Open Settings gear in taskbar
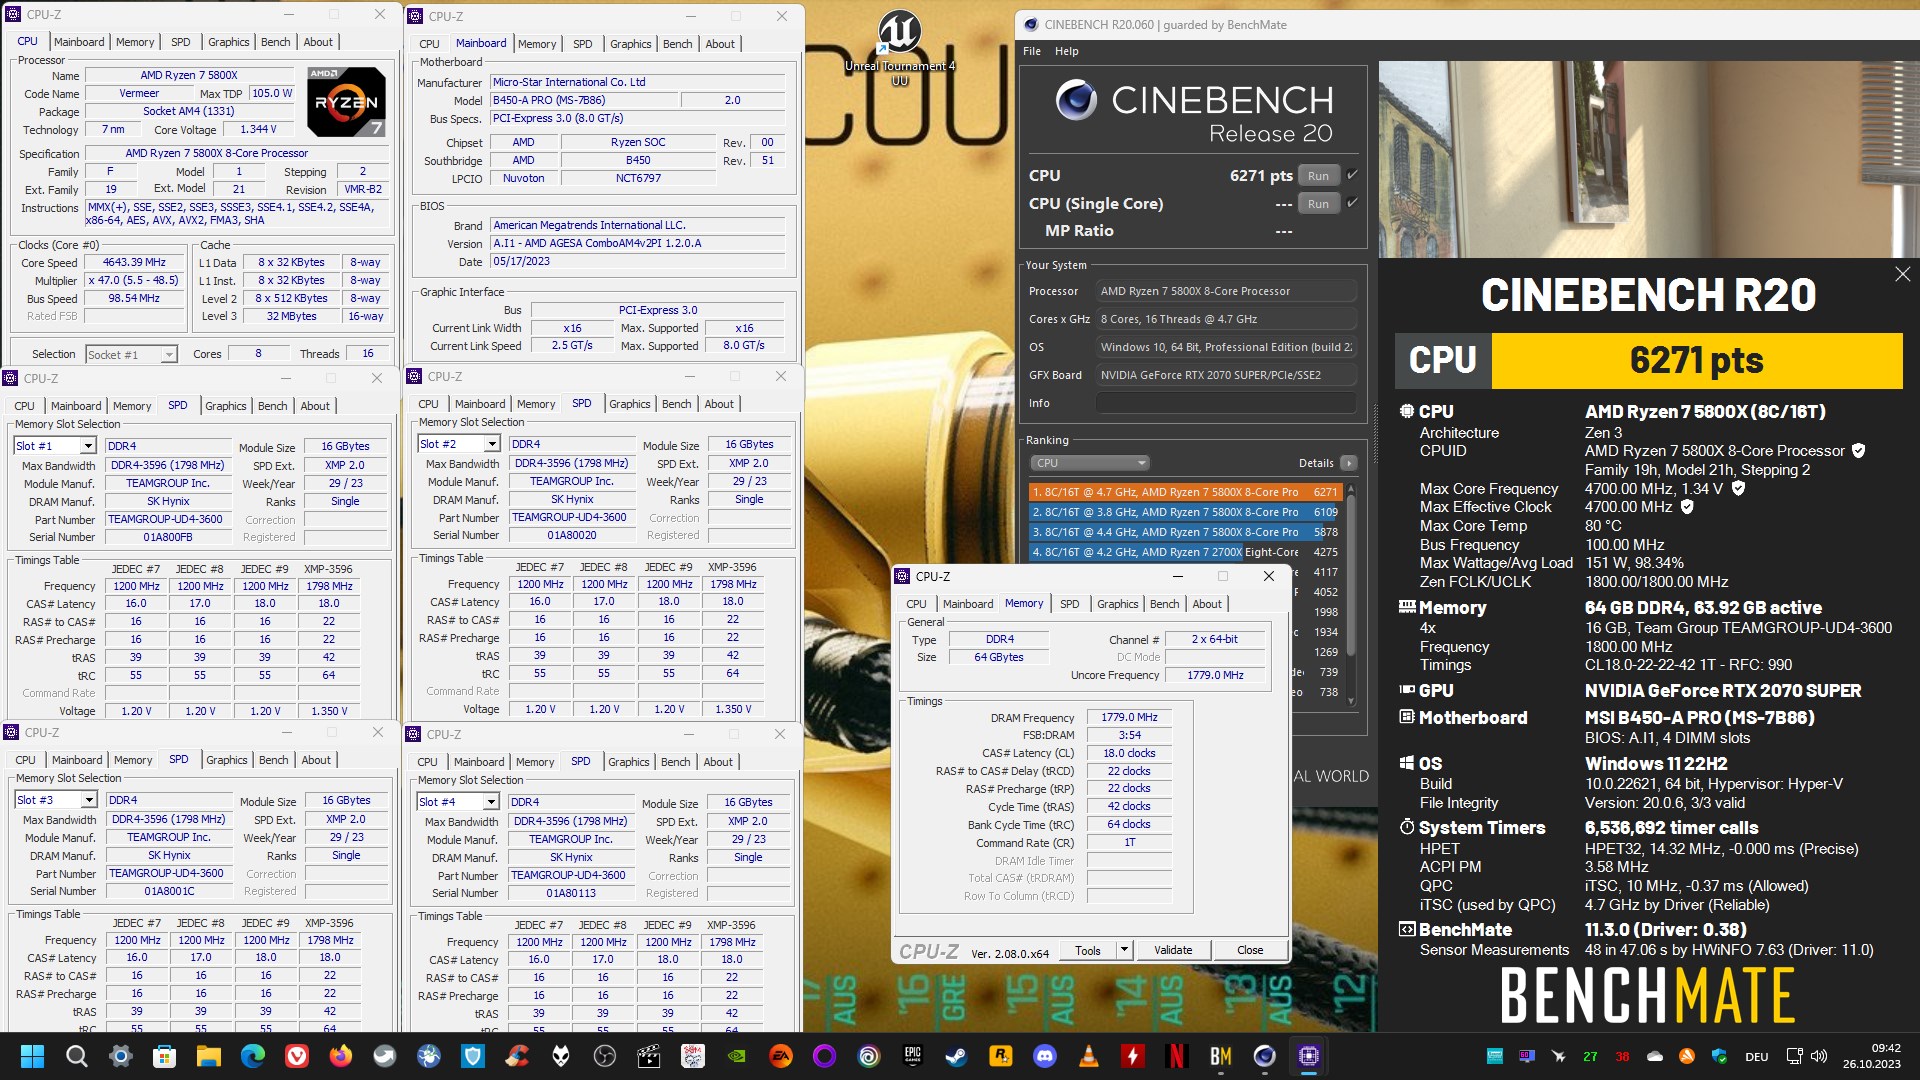This screenshot has width=1920, height=1080. tap(120, 1056)
